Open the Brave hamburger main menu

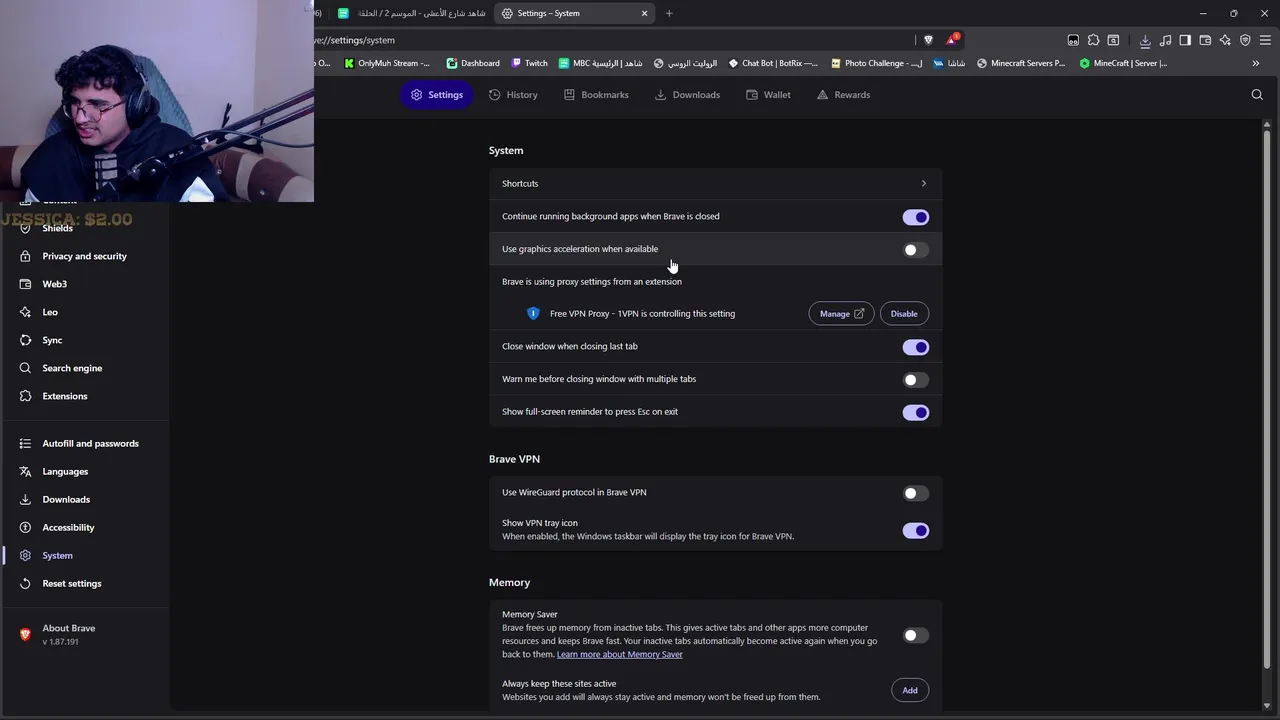click(x=1265, y=40)
